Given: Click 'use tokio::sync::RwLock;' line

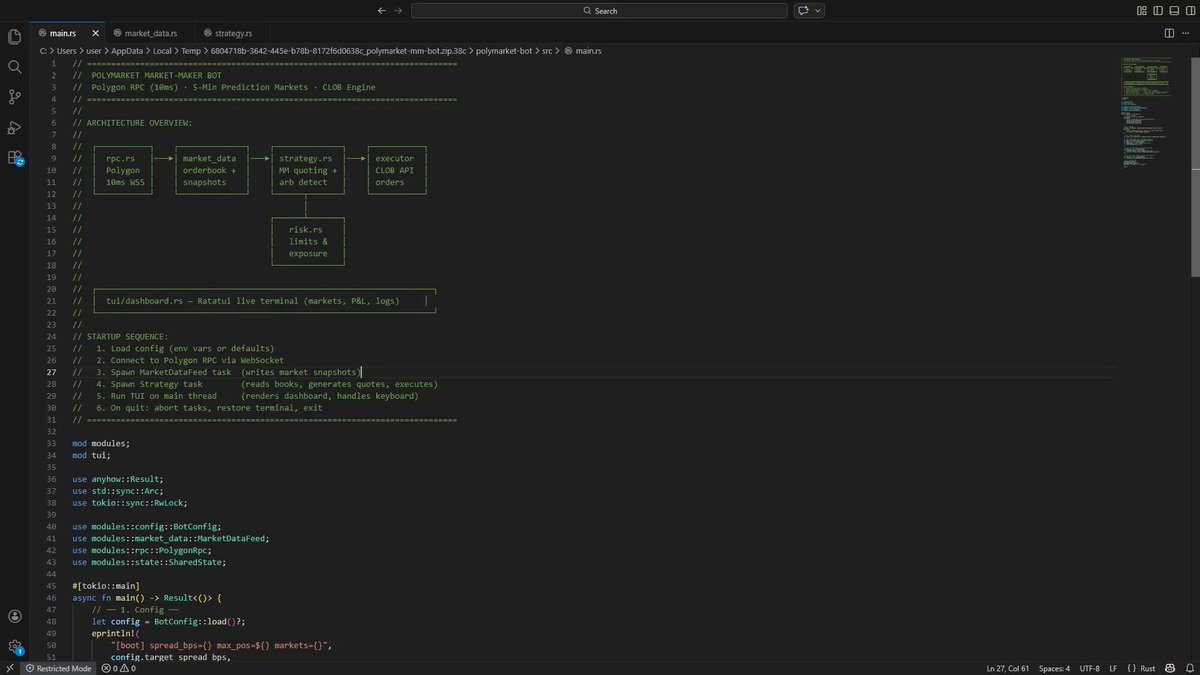Looking at the screenshot, I should (130, 502).
